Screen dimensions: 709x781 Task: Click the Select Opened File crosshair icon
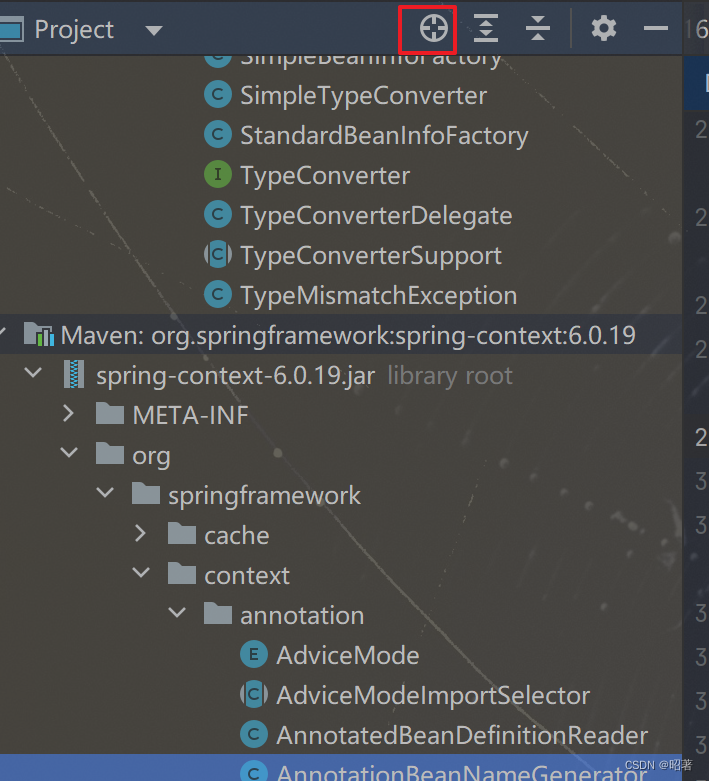(x=433, y=28)
